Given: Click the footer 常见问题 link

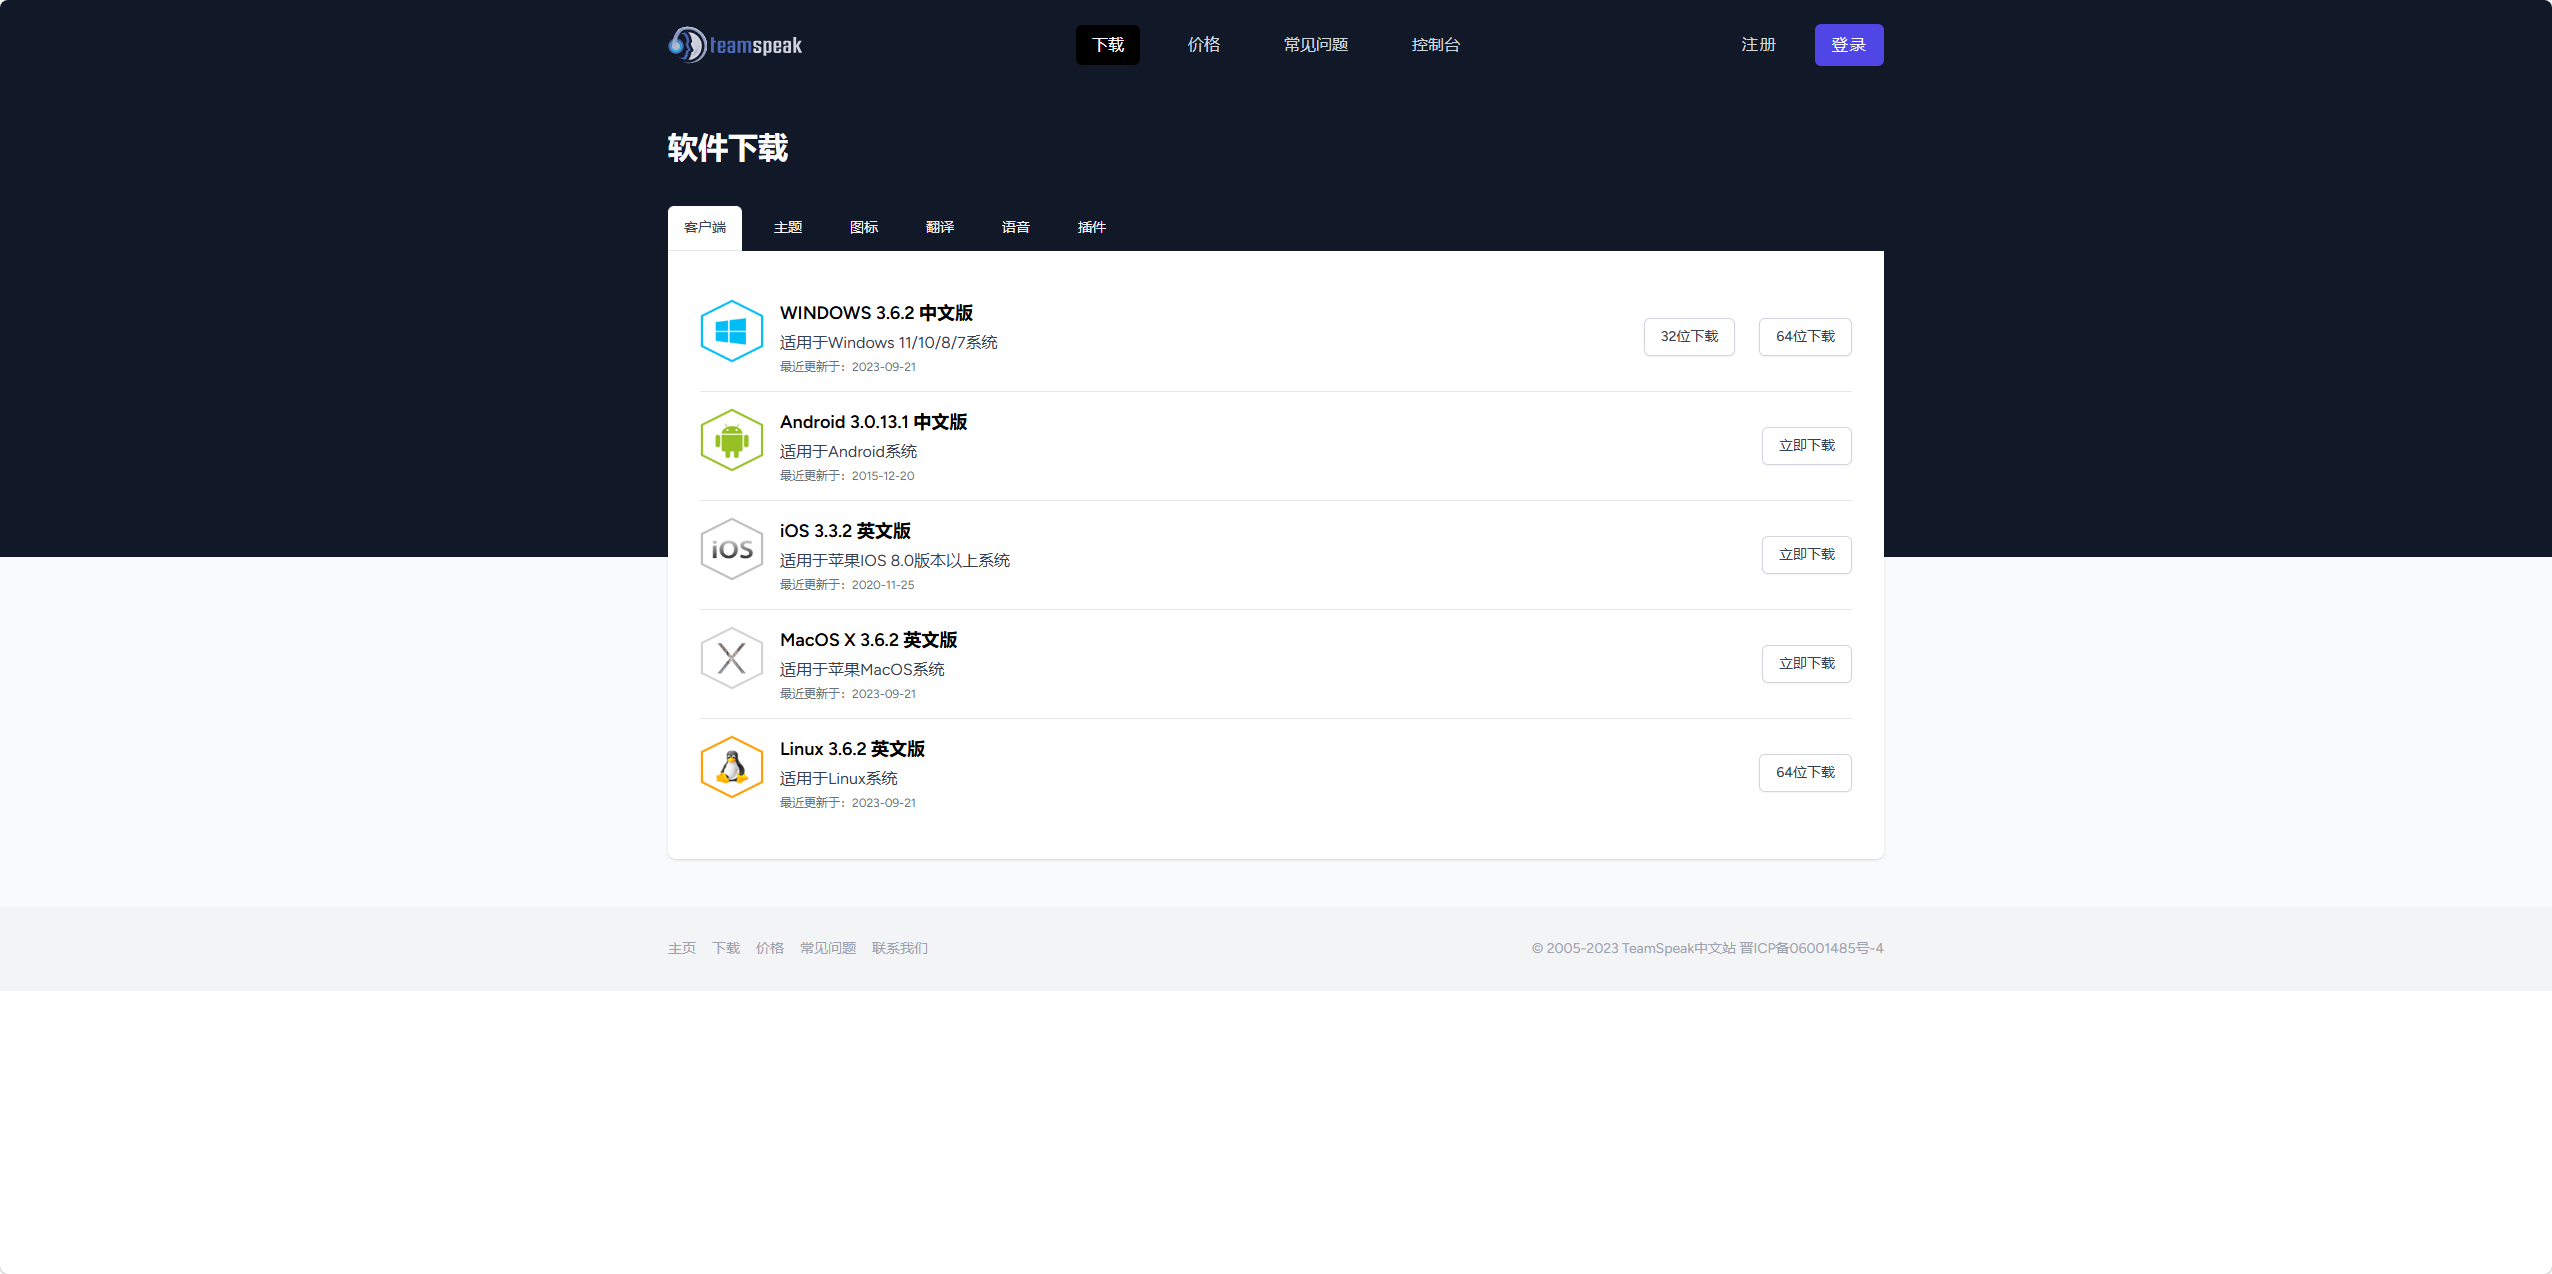Looking at the screenshot, I should coord(828,948).
